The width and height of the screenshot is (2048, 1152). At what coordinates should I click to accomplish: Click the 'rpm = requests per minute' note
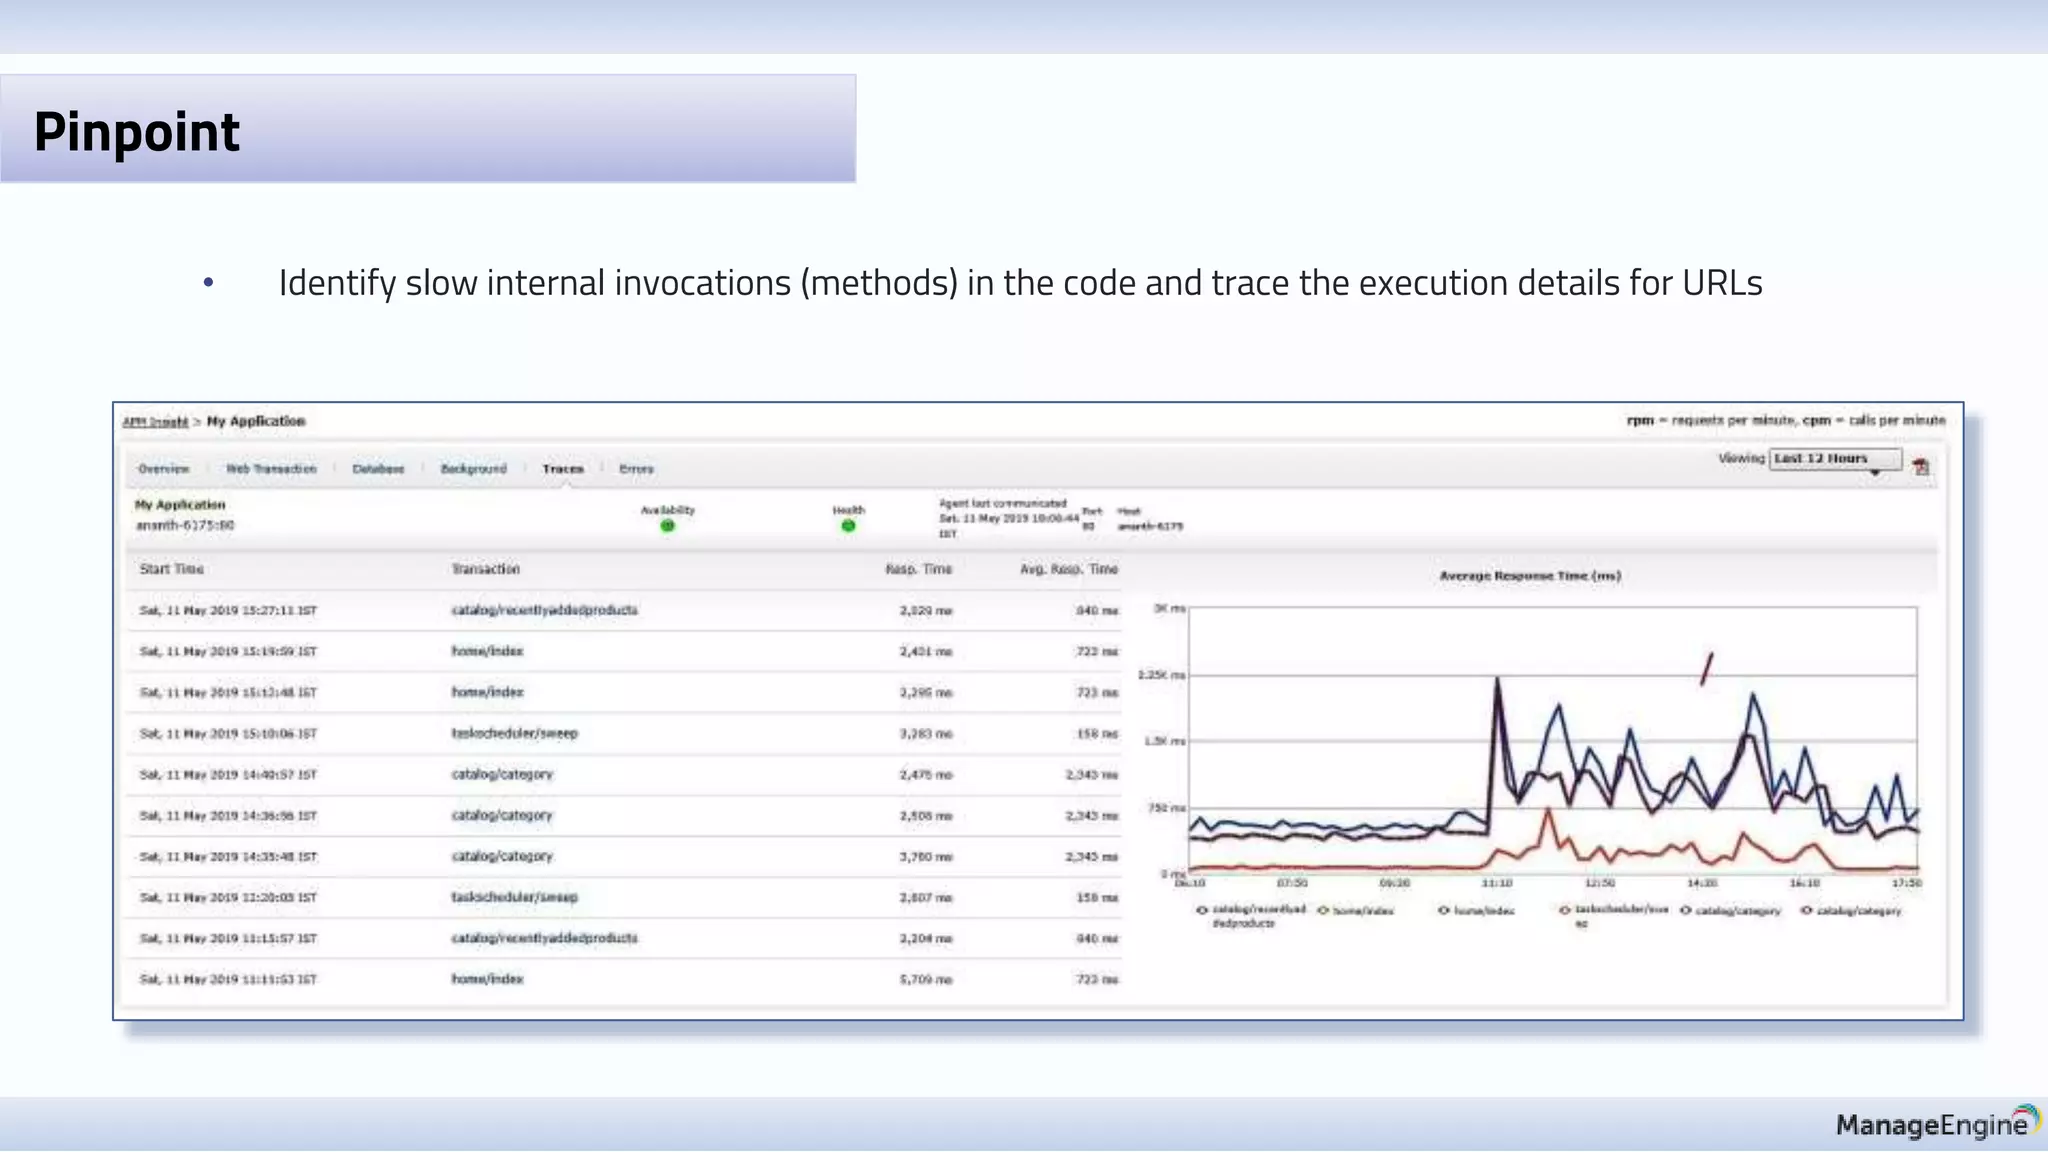1711,421
